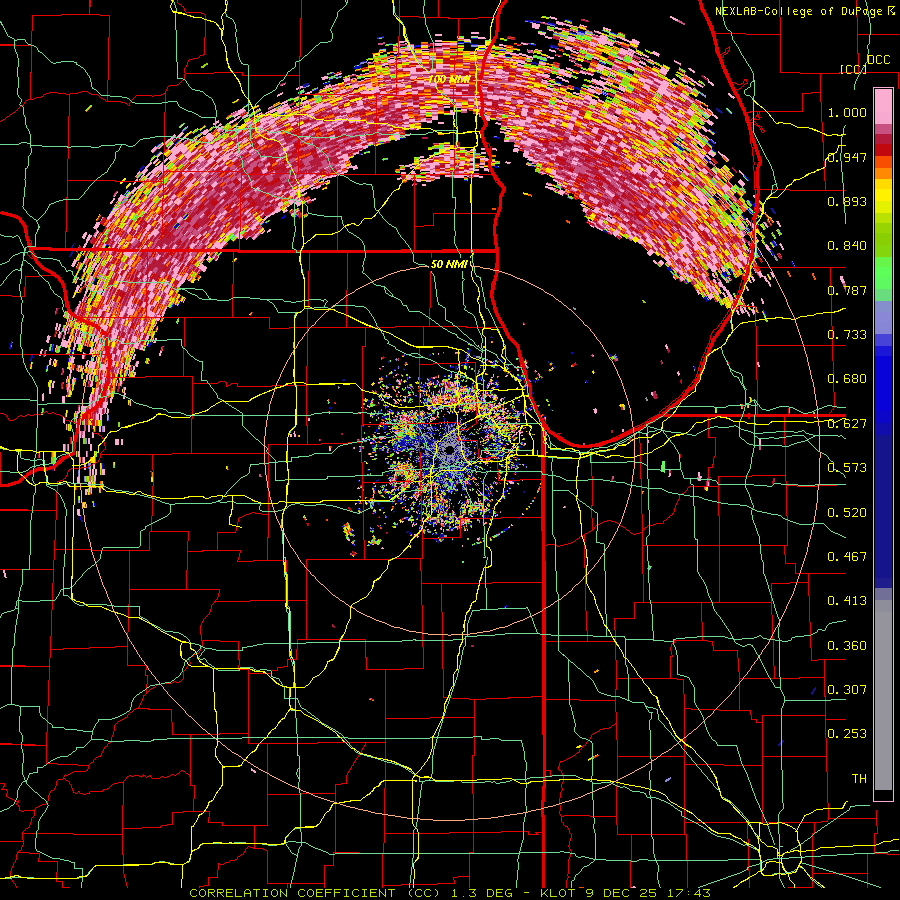900x900 pixels.
Task: Select the gray segment of the color bar
Action: click(883, 695)
